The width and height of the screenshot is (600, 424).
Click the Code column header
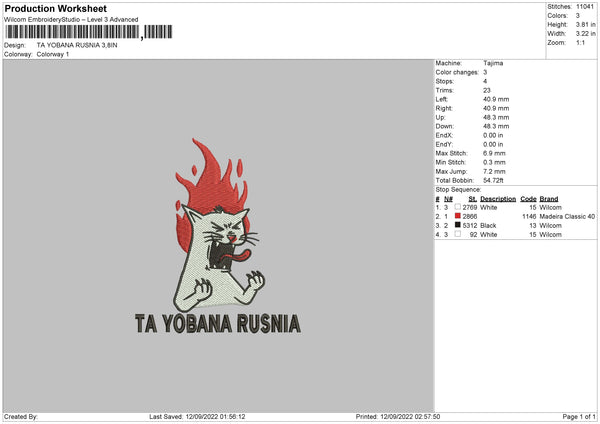coord(529,198)
